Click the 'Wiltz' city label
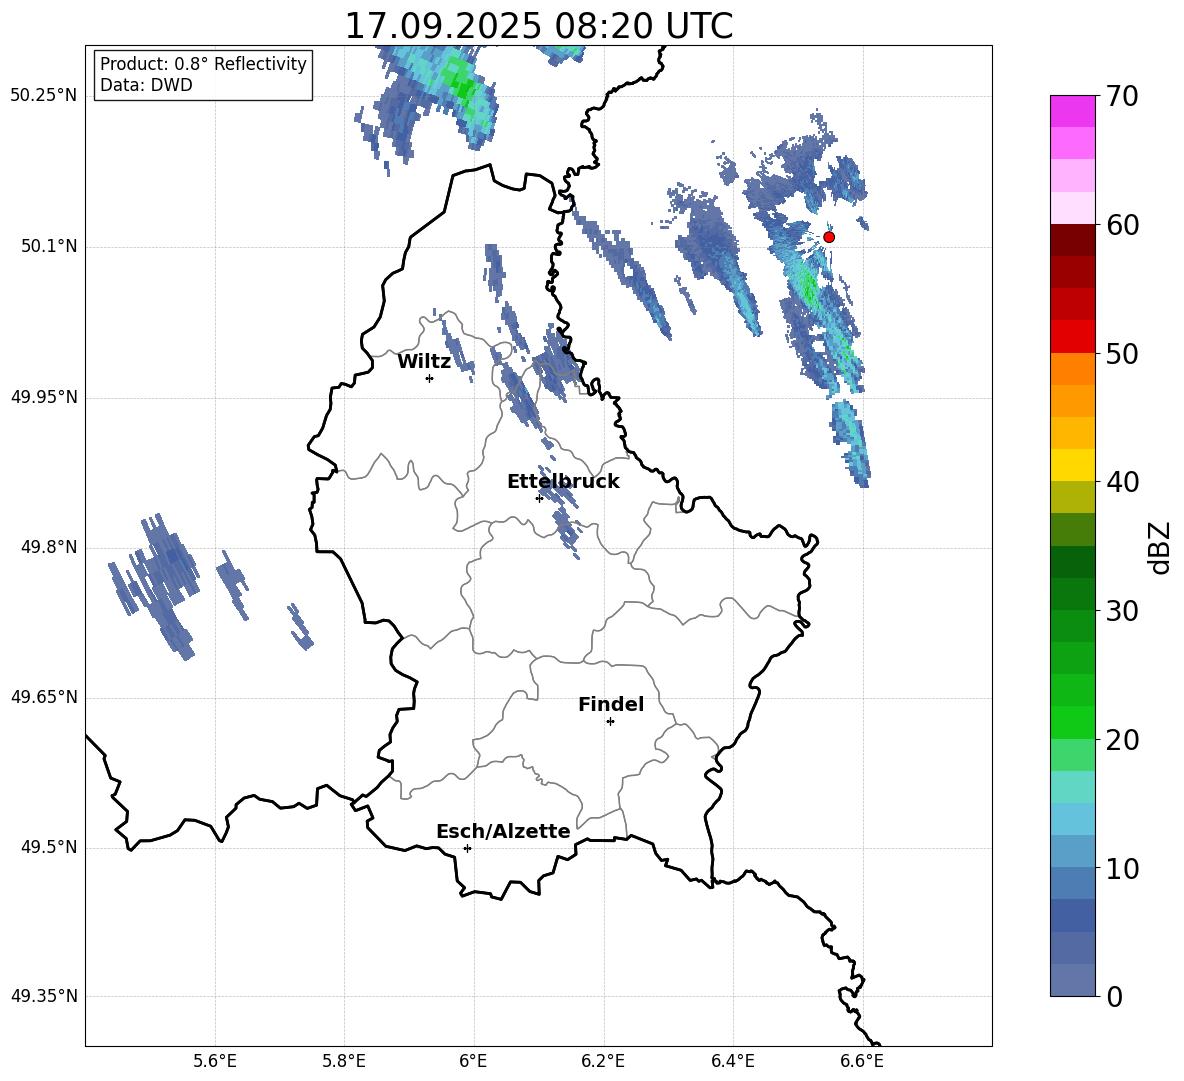Image resolution: width=1184 pixels, height=1081 pixels. click(x=424, y=362)
